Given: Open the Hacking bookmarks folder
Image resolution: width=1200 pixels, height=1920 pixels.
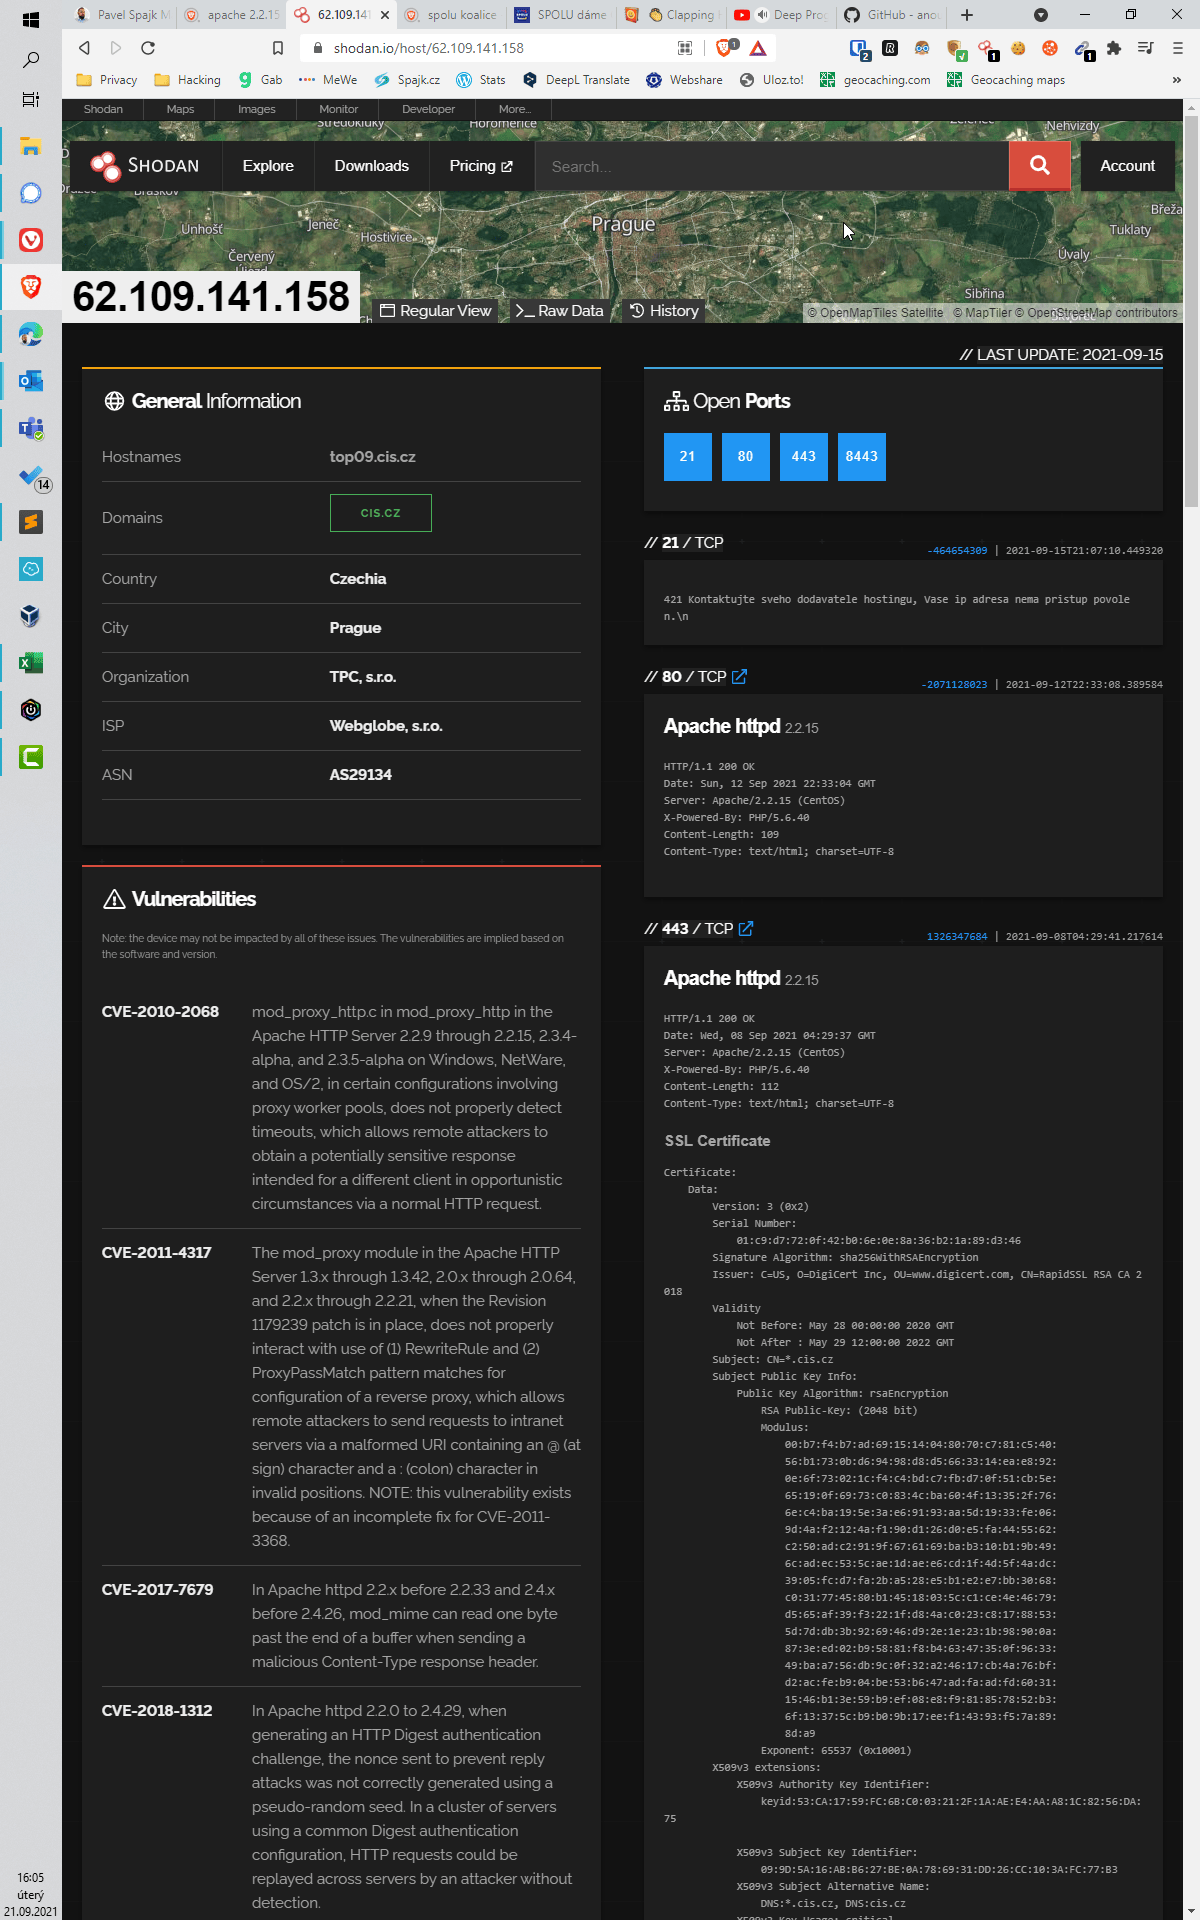Looking at the screenshot, I should pyautogui.click(x=188, y=80).
